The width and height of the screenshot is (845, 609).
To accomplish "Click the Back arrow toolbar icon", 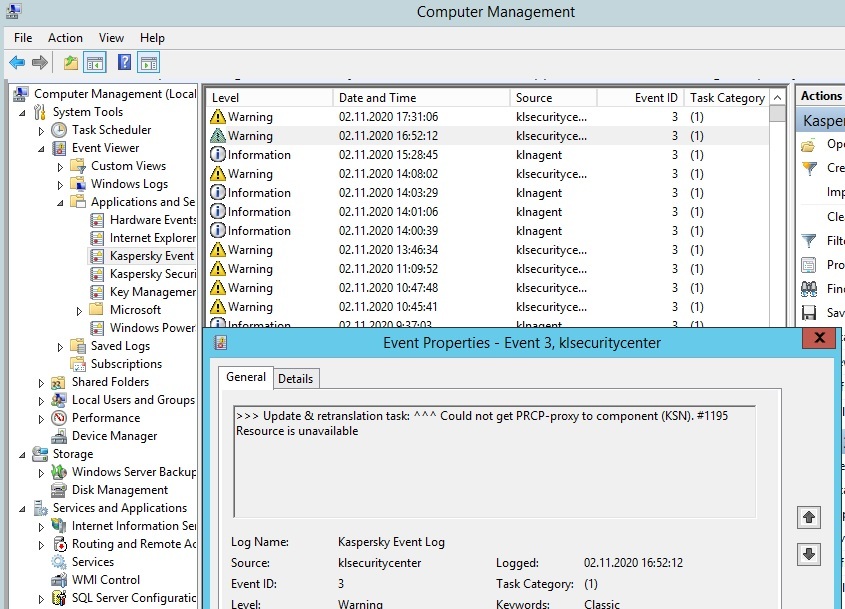I will tap(16, 63).
